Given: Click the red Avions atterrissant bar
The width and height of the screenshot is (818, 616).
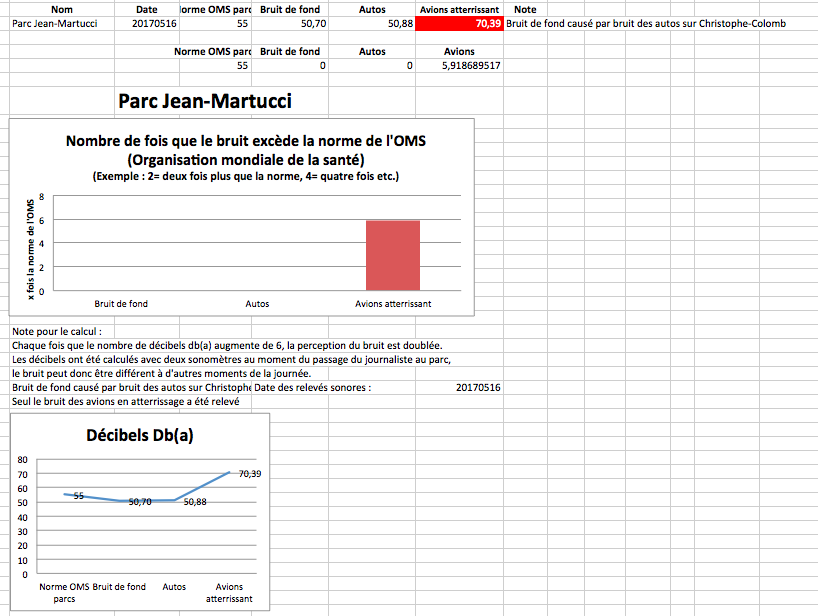Looking at the screenshot, I should tap(392, 254).
